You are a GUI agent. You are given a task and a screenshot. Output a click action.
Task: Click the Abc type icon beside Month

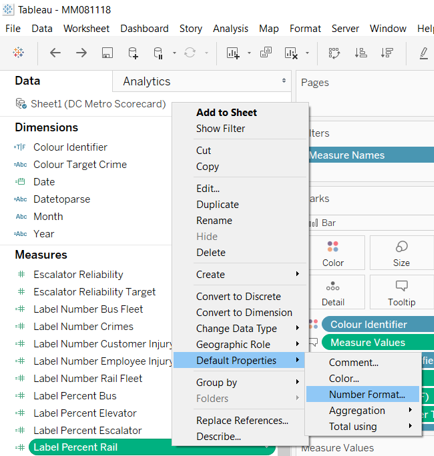[x=21, y=217]
